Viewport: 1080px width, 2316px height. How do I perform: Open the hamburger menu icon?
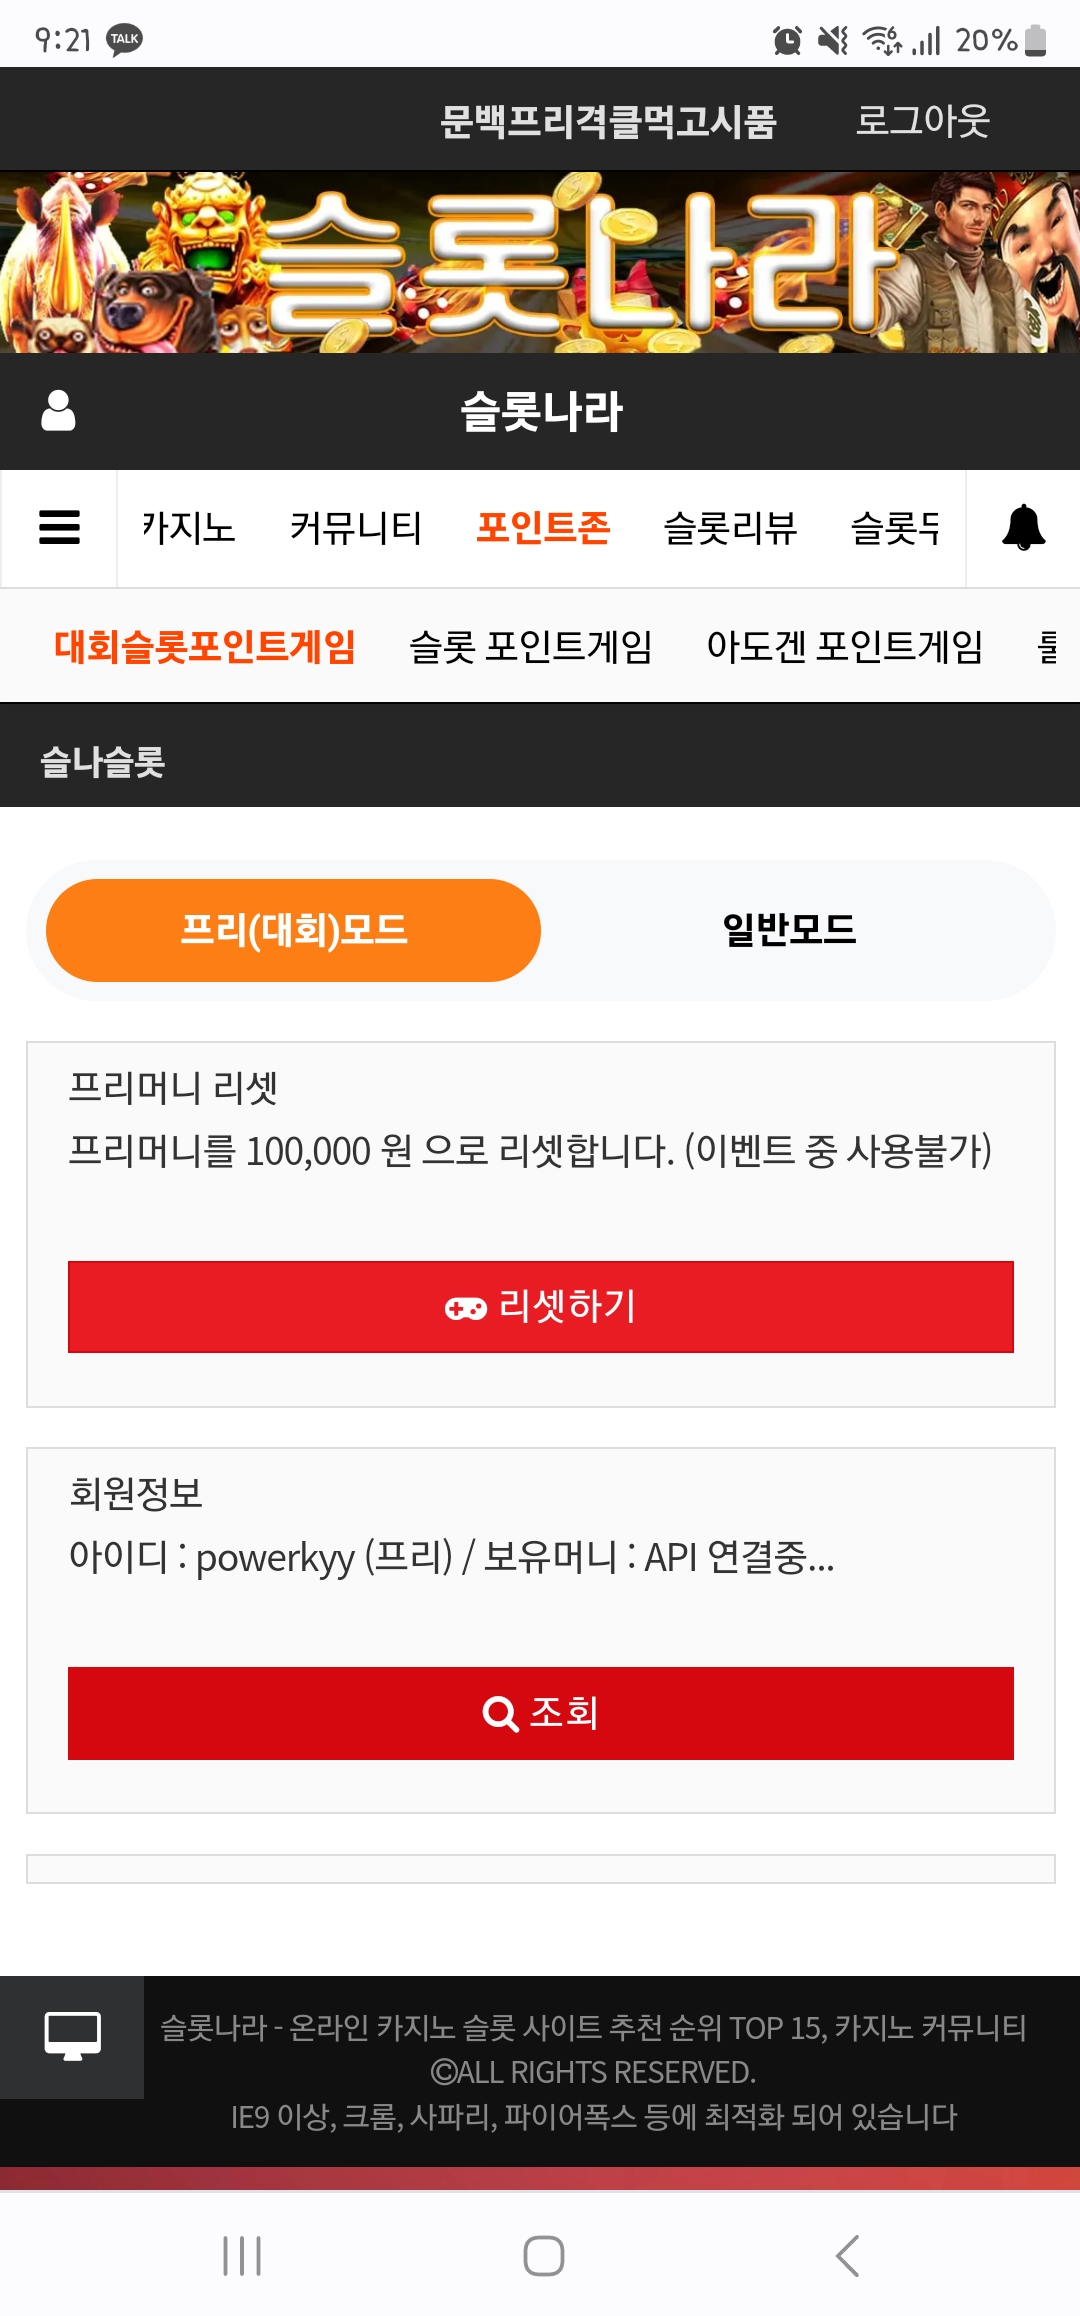(59, 527)
